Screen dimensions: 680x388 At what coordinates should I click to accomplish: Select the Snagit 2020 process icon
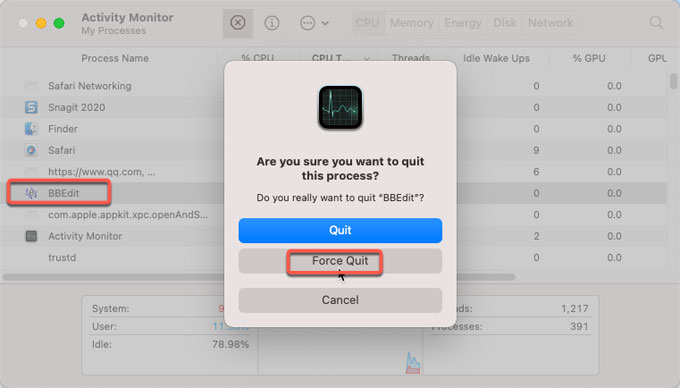click(x=31, y=107)
